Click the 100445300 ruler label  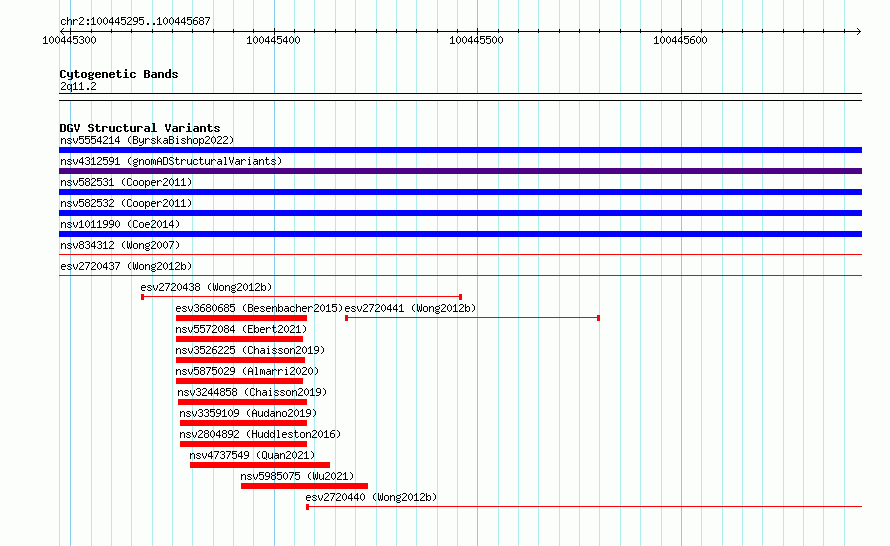[x=69, y=40]
